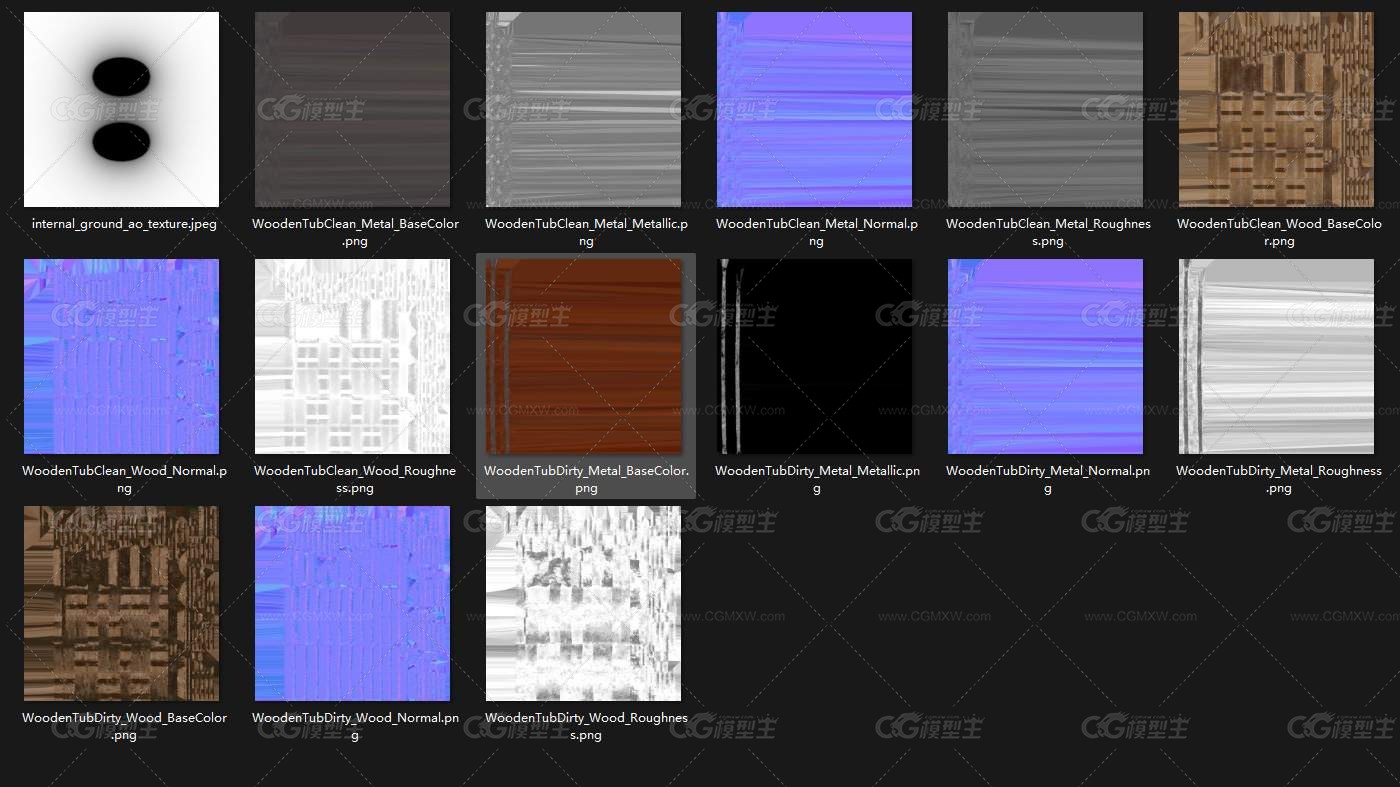Image resolution: width=1400 pixels, height=787 pixels.
Task: Click the file name WoodenTubClean_Metal_Roughness.png
Action: (x=1048, y=232)
